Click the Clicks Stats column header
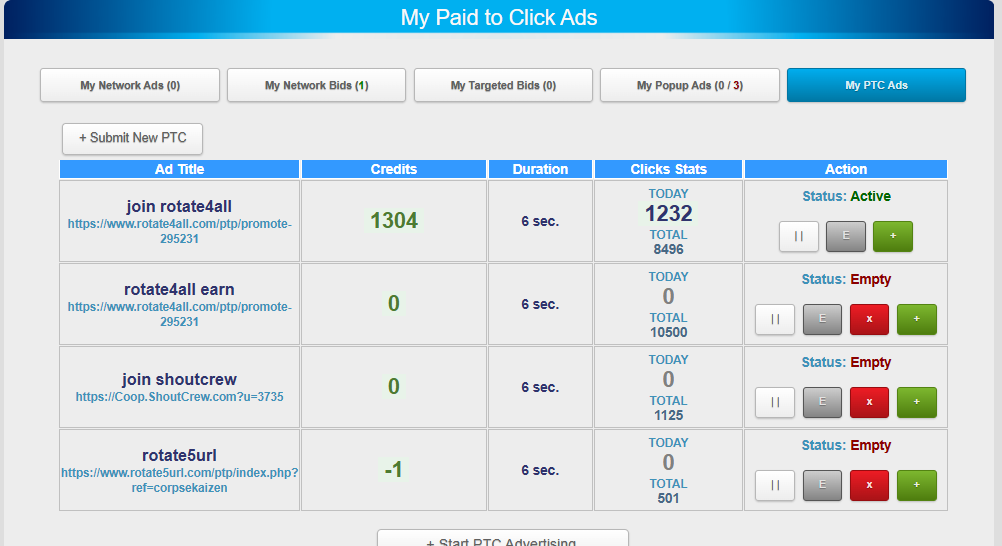This screenshot has width=1002, height=546. pos(668,169)
